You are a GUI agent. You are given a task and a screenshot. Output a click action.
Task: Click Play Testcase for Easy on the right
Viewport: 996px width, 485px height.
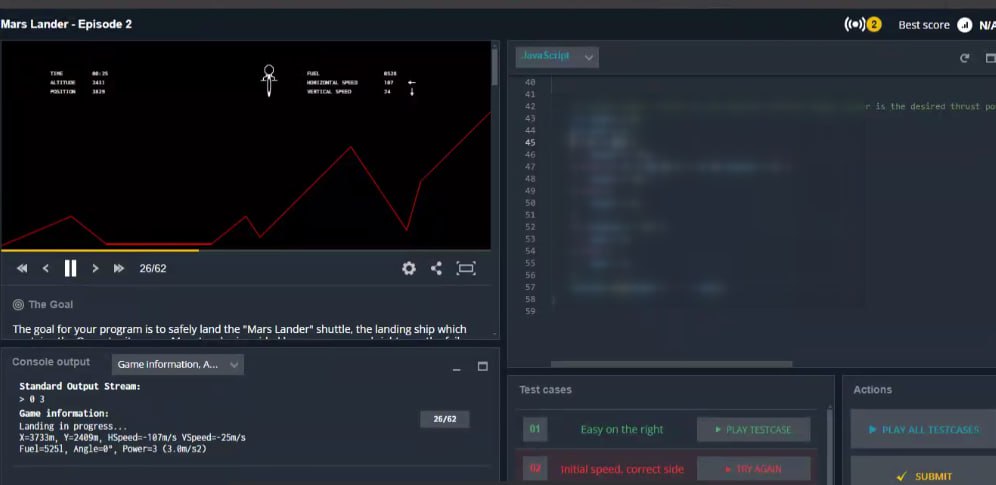click(752, 430)
